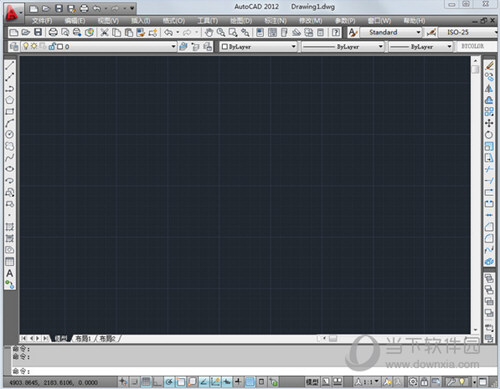This screenshot has height=389, width=500.
Task: Click Zoom Window in Standard toolbar
Action: pos(233,32)
